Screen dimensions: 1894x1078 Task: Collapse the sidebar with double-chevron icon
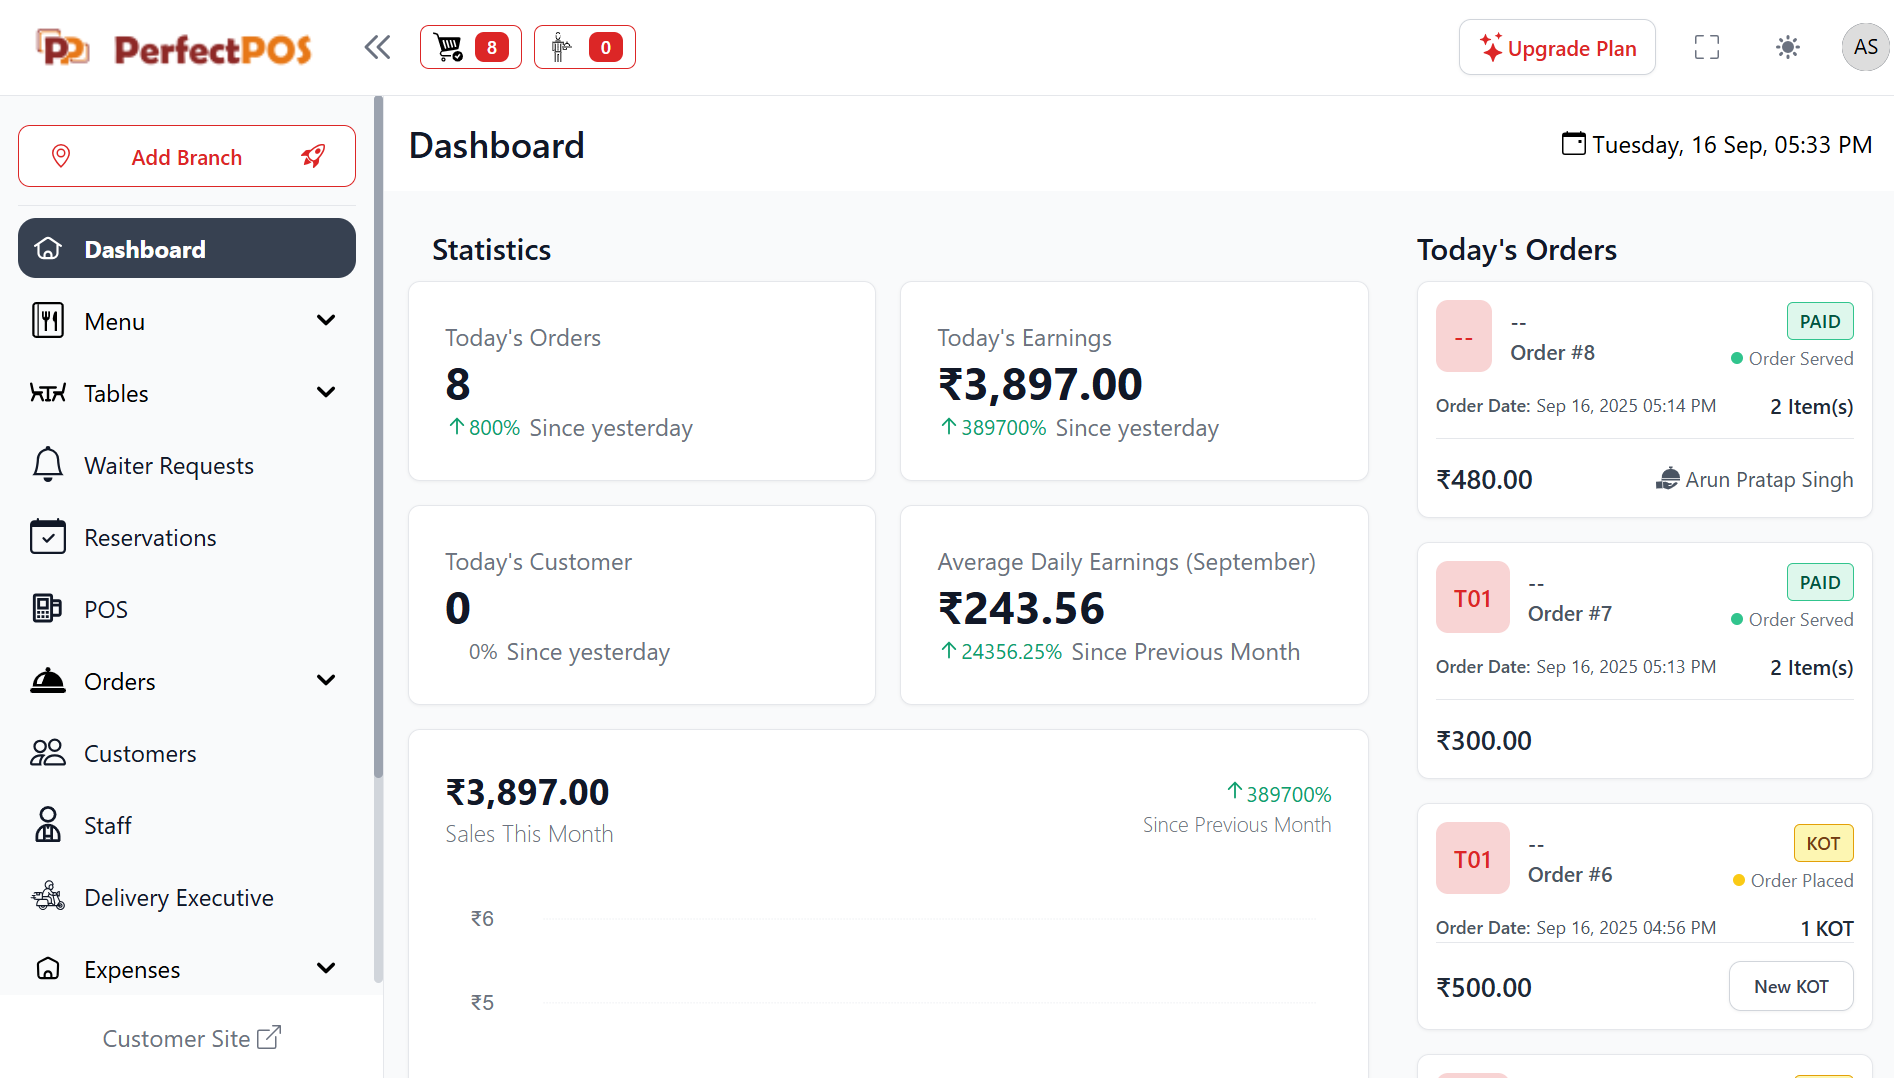tap(377, 47)
